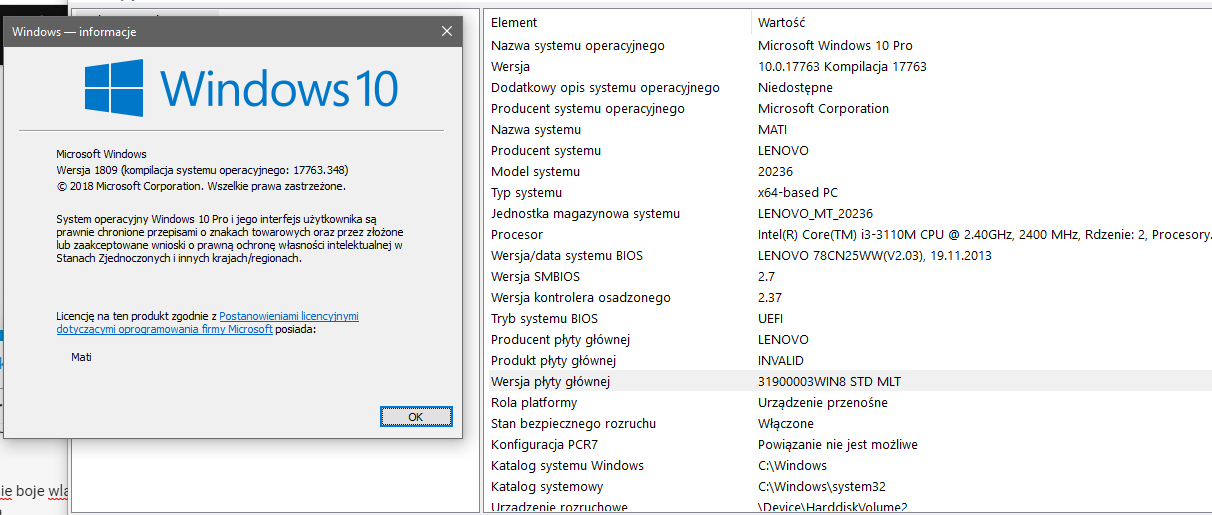Viewport: 1212px width, 515px height.
Task: Select the Typ systemu row
Action: pos(849,192)
